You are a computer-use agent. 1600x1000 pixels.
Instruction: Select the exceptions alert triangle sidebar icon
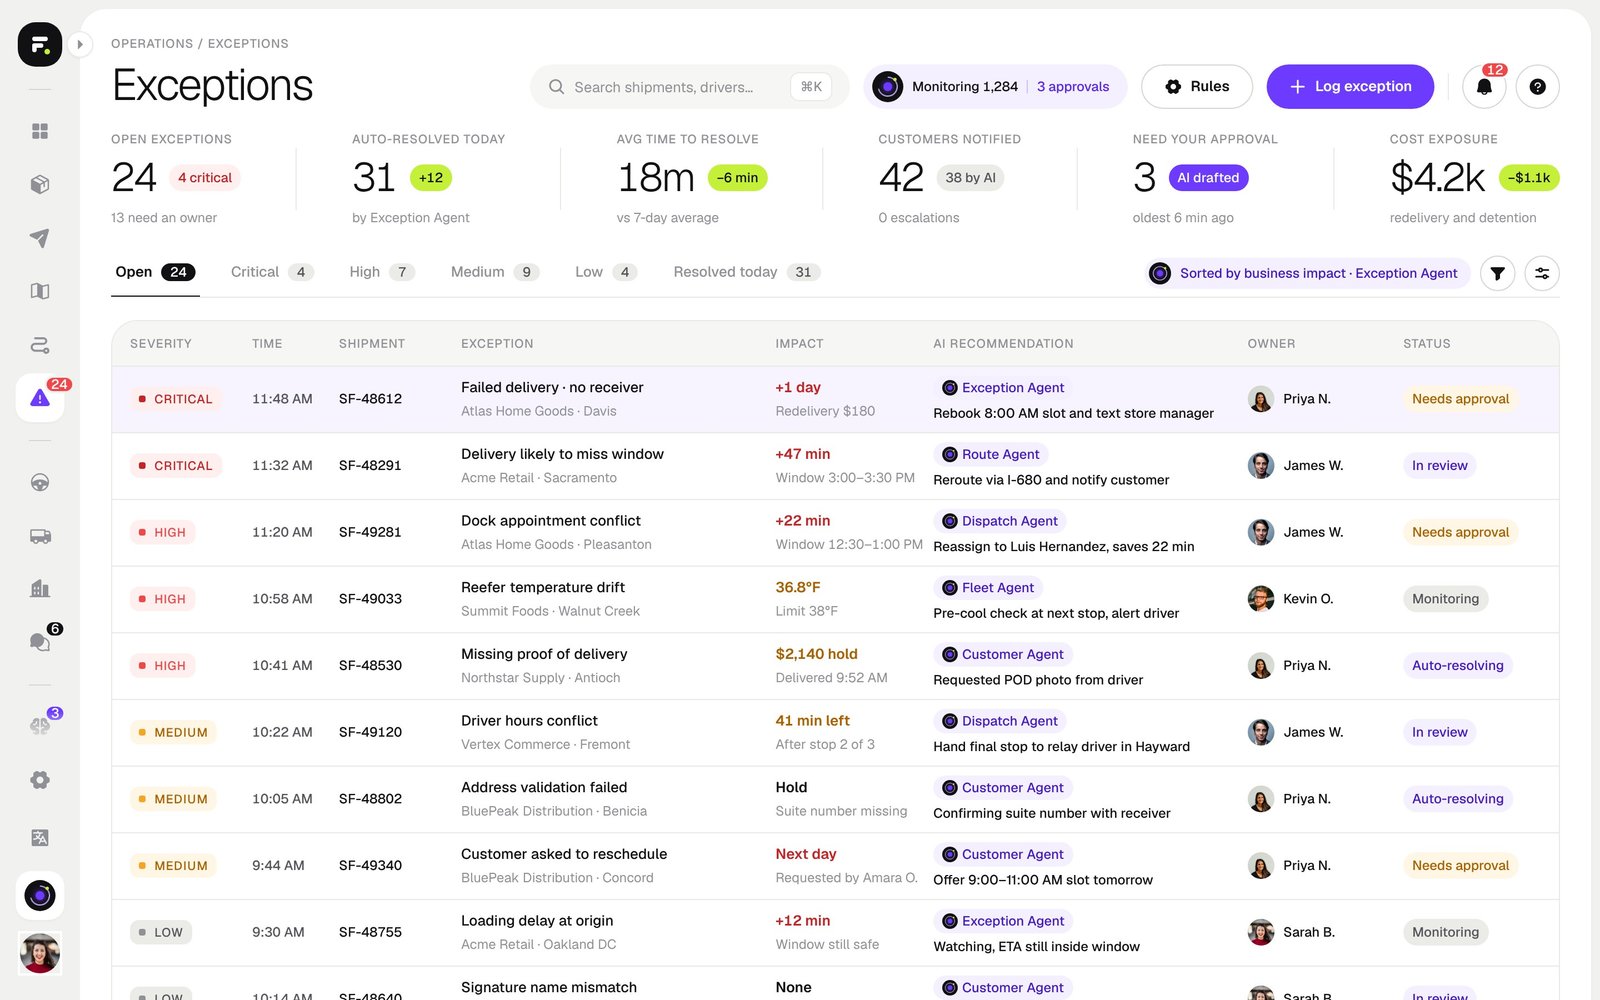pos(40,398)
